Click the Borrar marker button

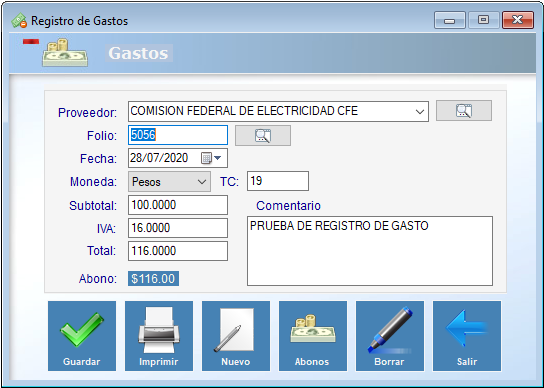tap(390, 336)
